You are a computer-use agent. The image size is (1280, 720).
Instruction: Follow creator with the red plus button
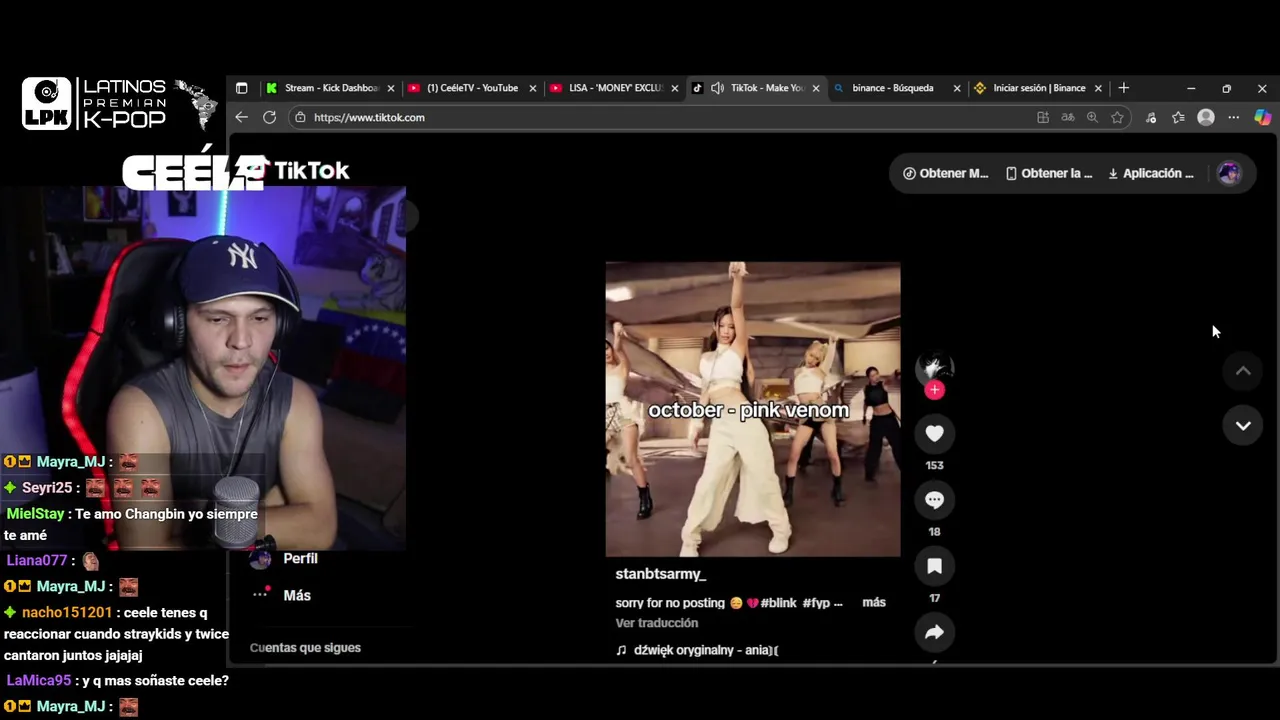click(934, 390)
